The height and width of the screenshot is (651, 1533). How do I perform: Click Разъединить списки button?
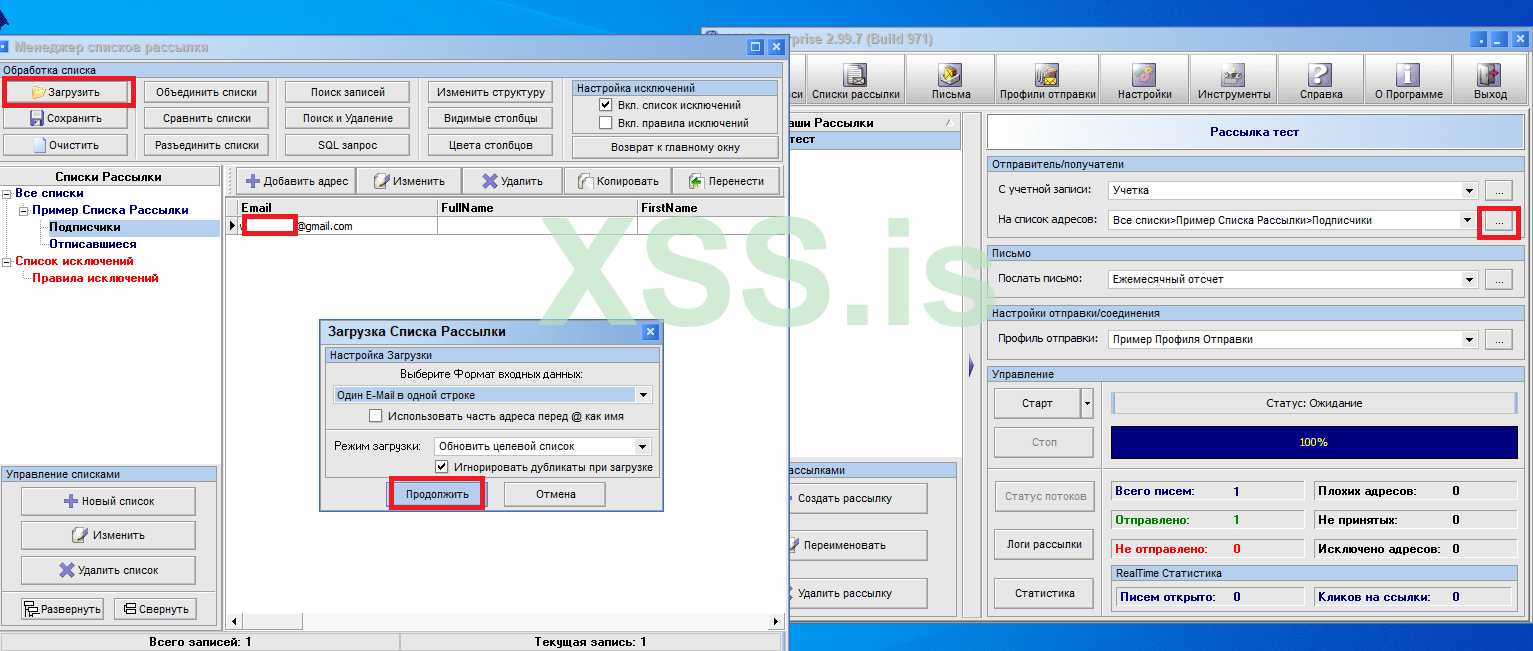point(206,145)
